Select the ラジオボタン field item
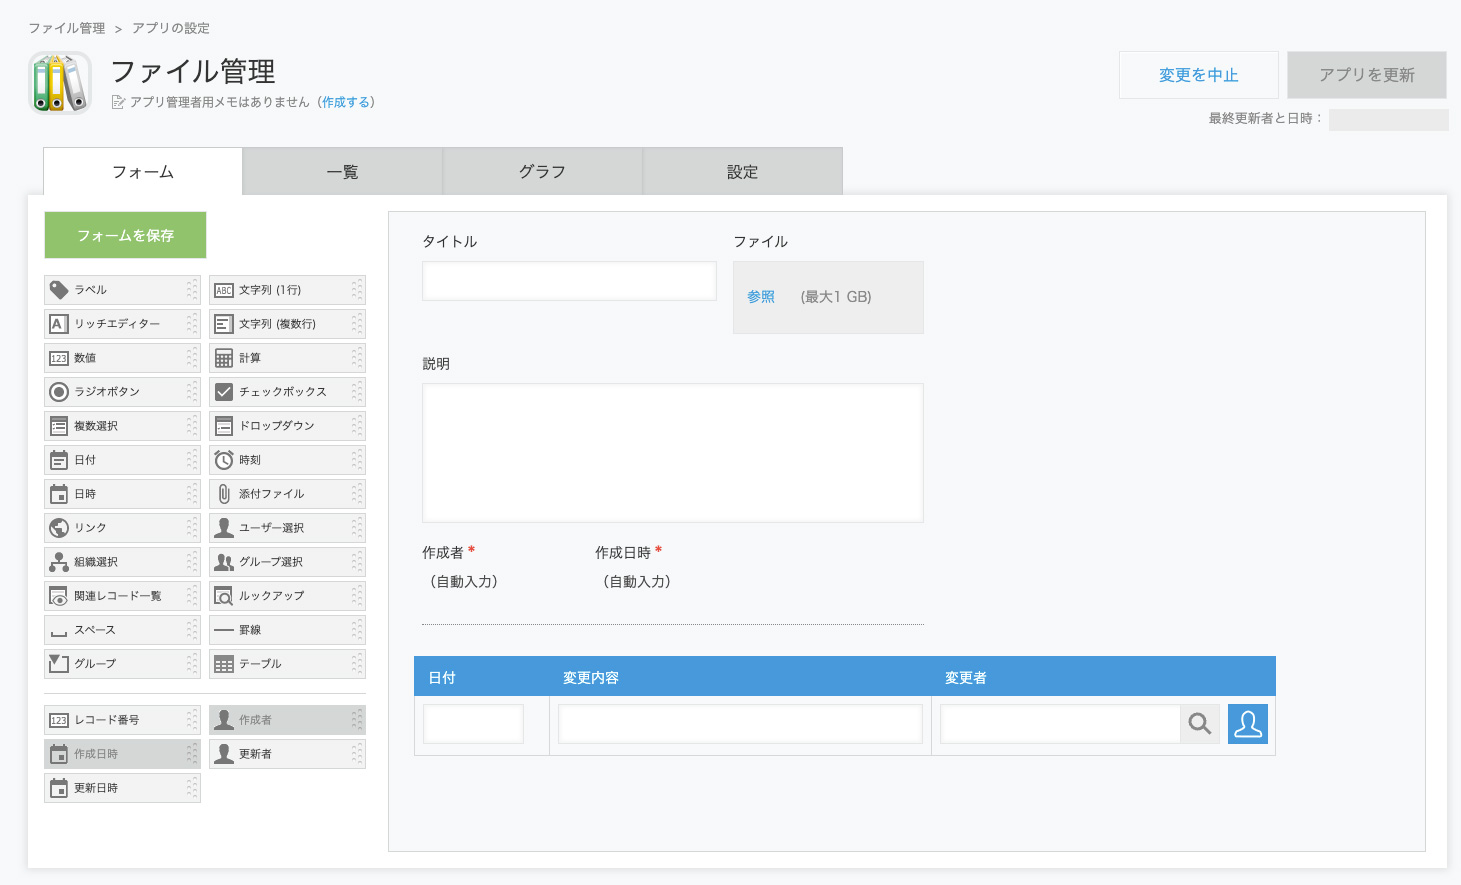This screenshot has height=885, width=1461. [x=122, y=392]
